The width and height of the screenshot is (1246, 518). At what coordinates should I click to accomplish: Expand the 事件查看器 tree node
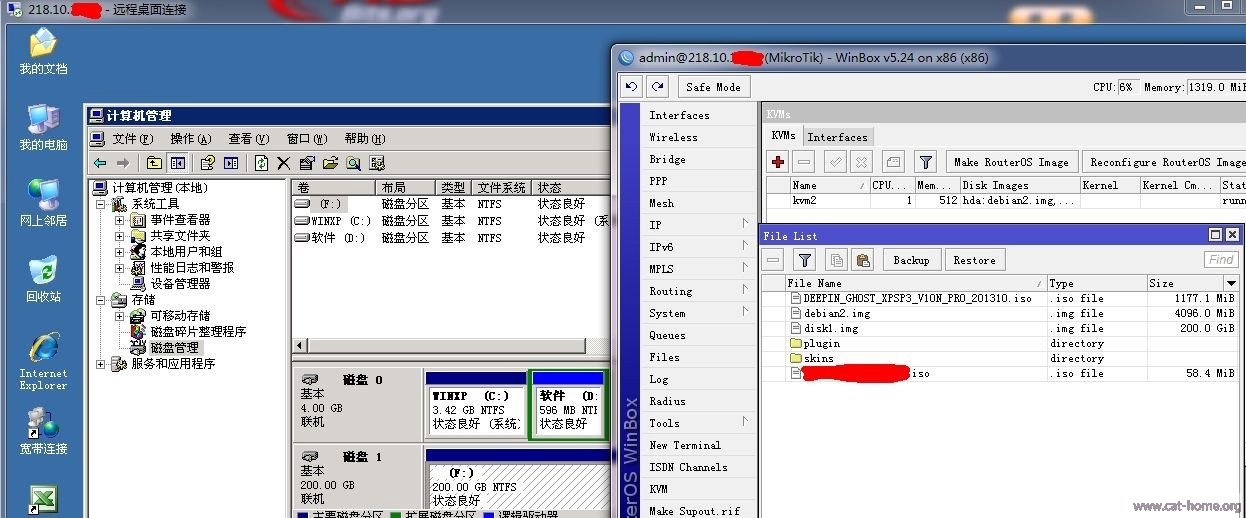(120, 220)
